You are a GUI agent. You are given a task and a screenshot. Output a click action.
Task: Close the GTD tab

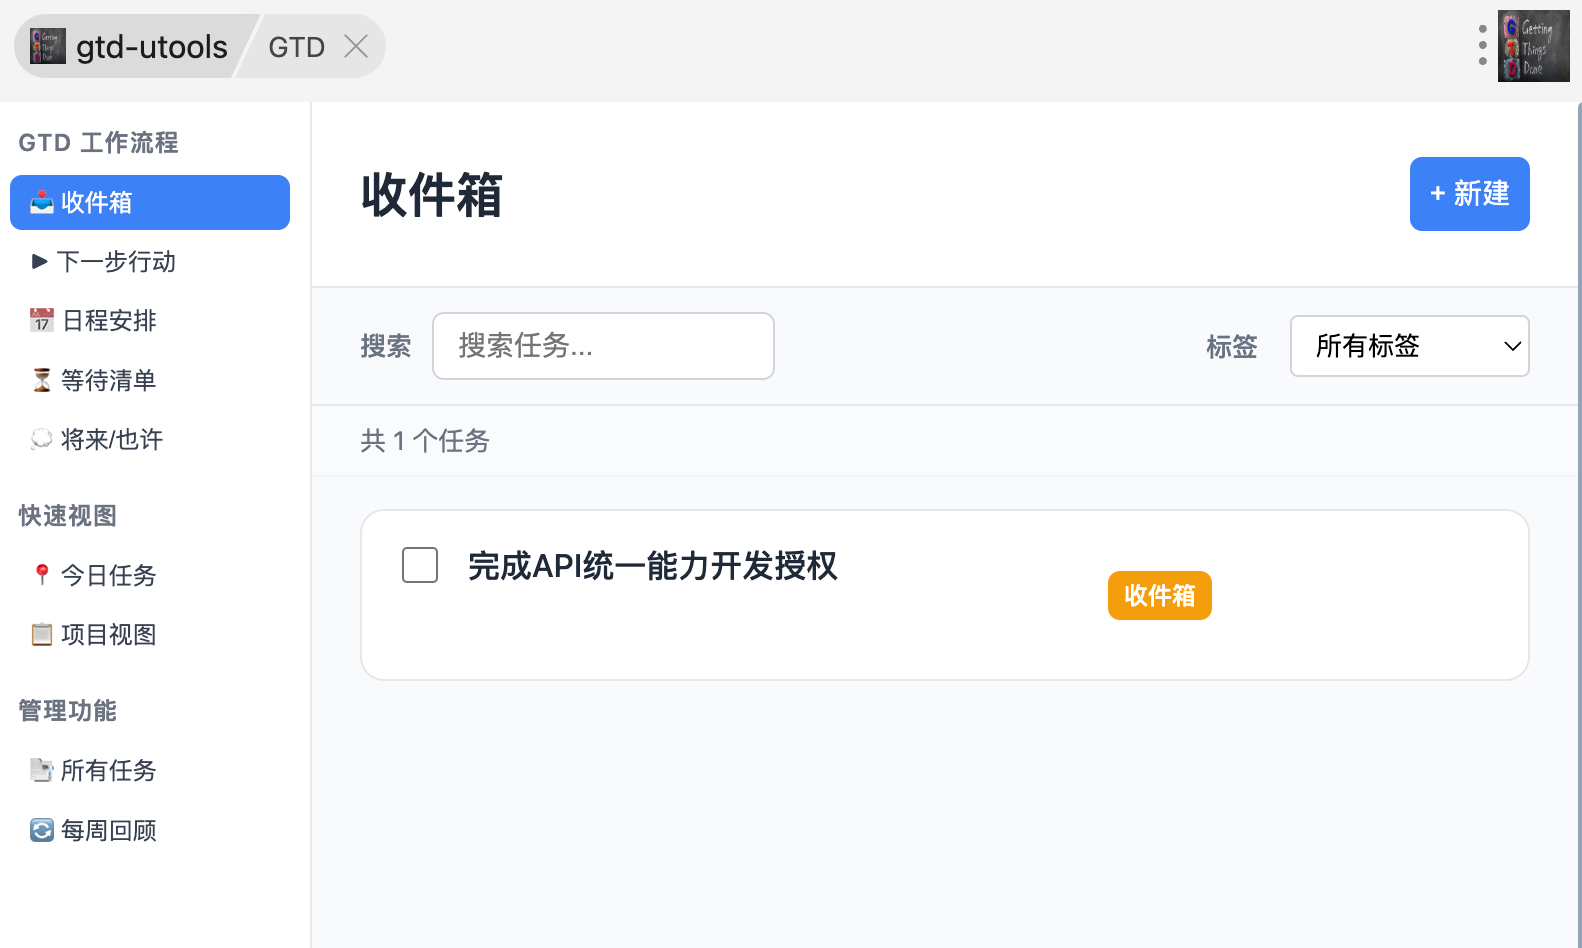click(356, 46)
